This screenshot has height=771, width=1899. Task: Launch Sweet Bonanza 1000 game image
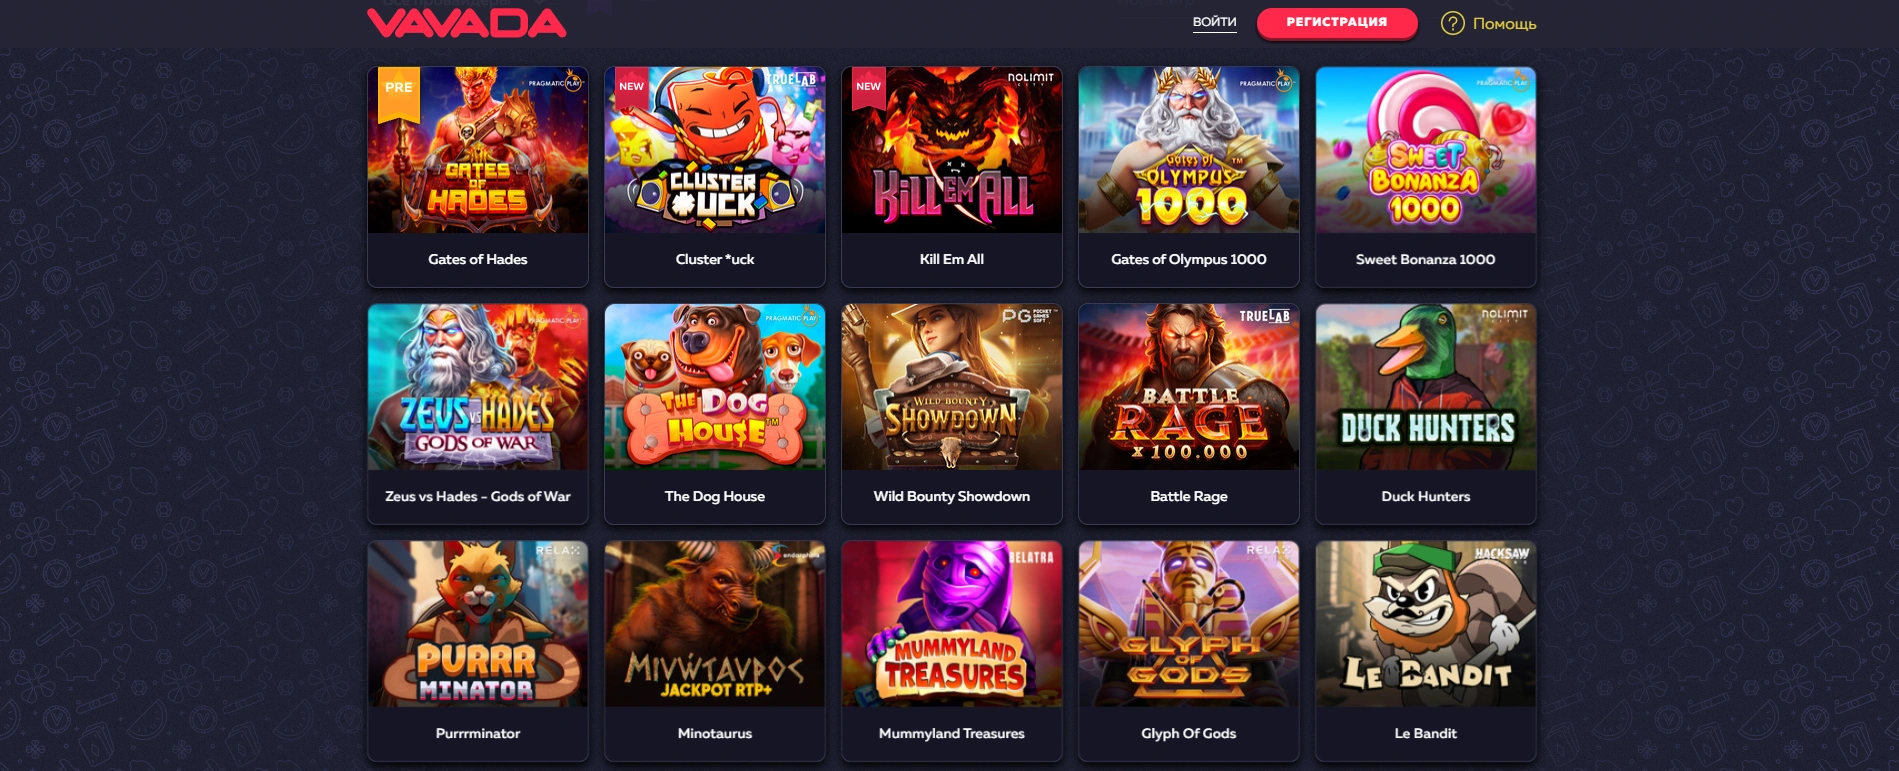click(x=1426, y=150)
